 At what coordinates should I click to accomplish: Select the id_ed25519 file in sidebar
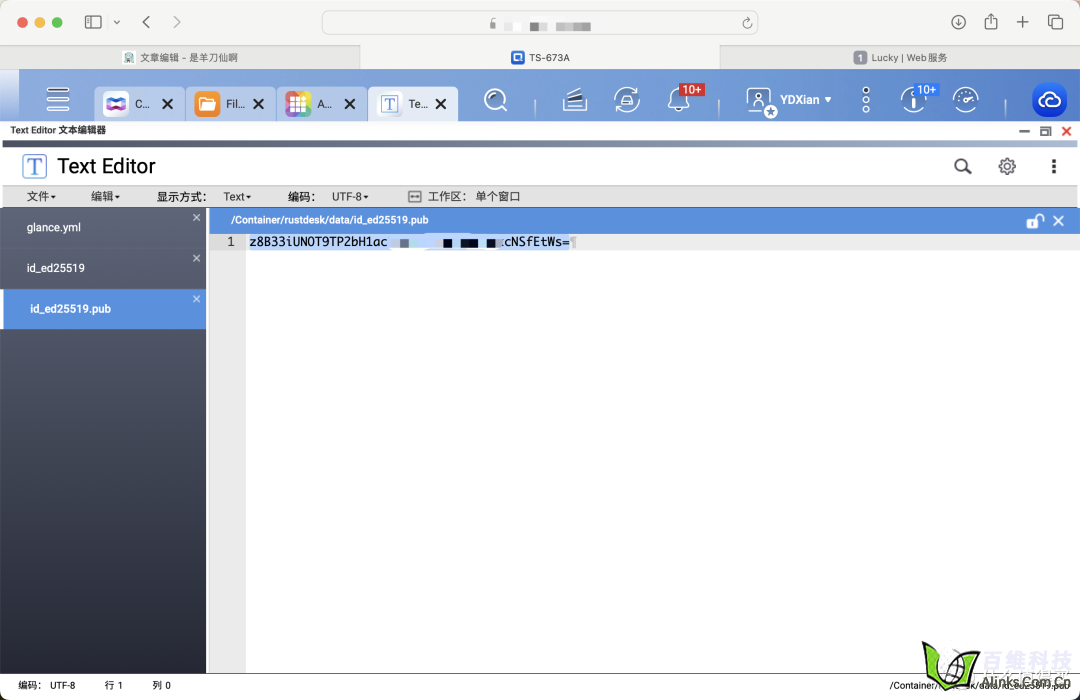click(x=56, y=269)
